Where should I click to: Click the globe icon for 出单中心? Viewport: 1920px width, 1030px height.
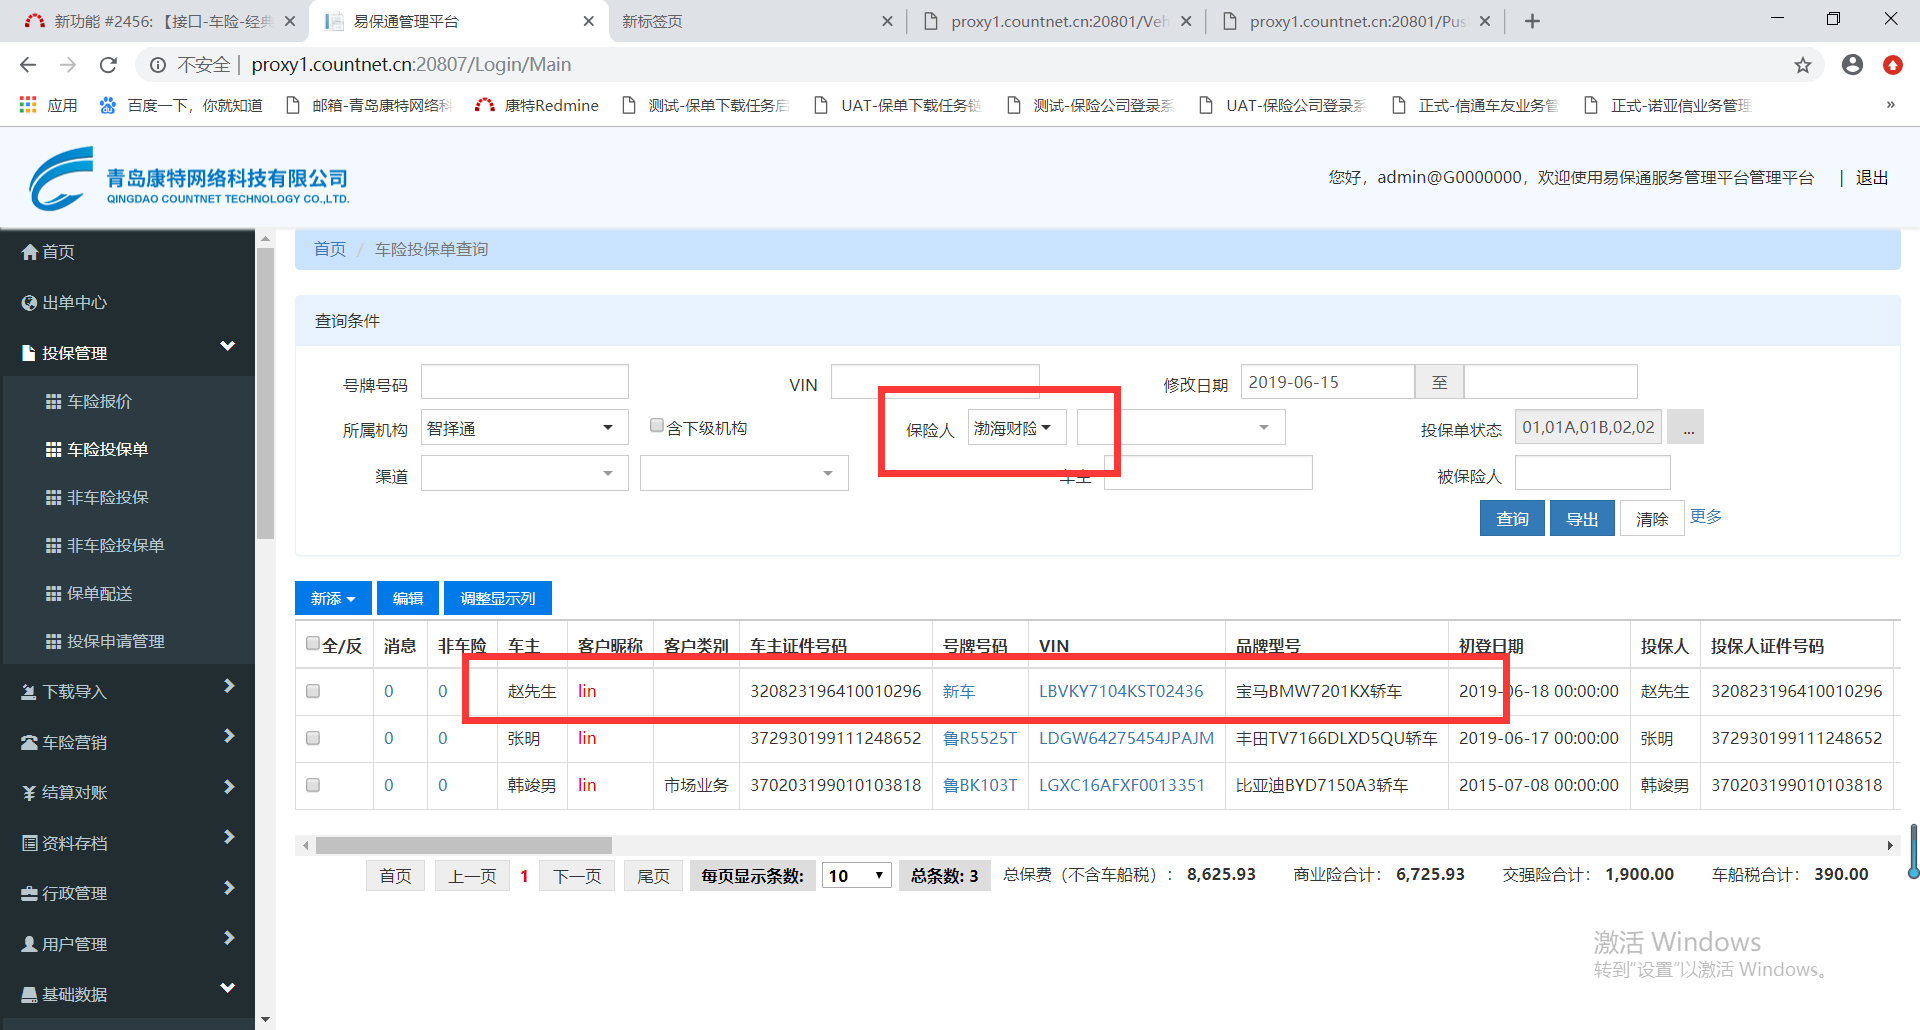click(x=30, y=302)
